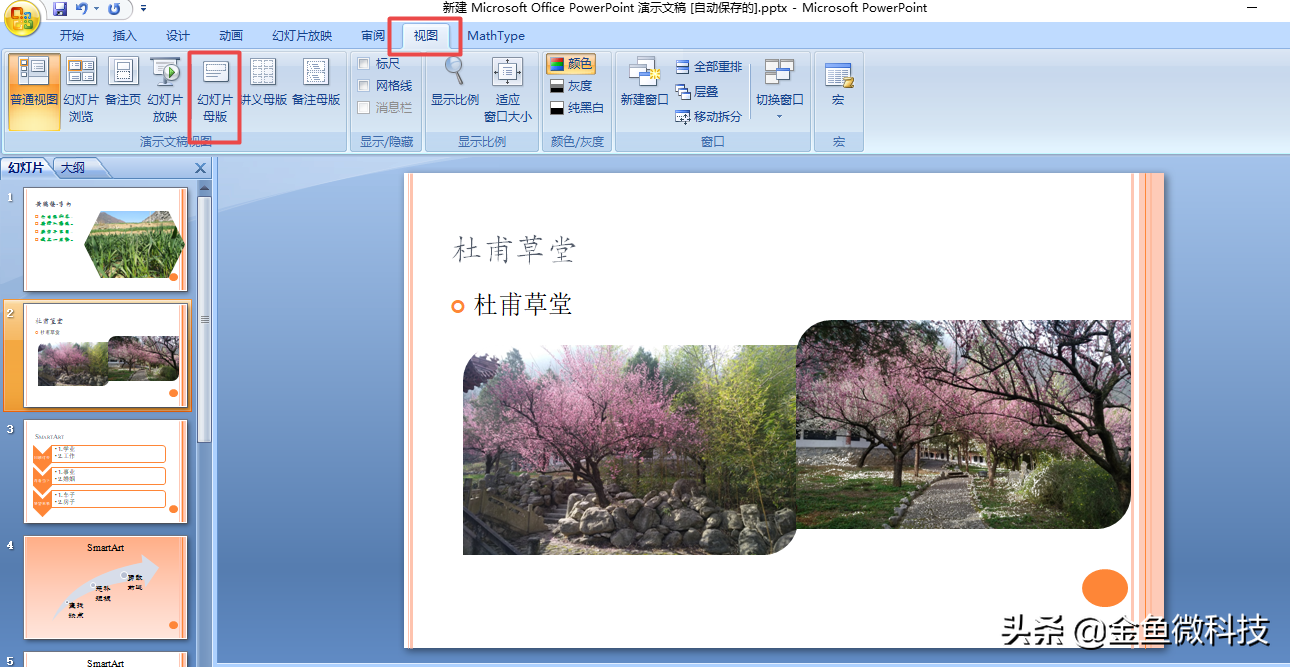Toggle the 消息栏 message bar checkbox
Screen dimensions: 1290x667
tap(364, 108)
